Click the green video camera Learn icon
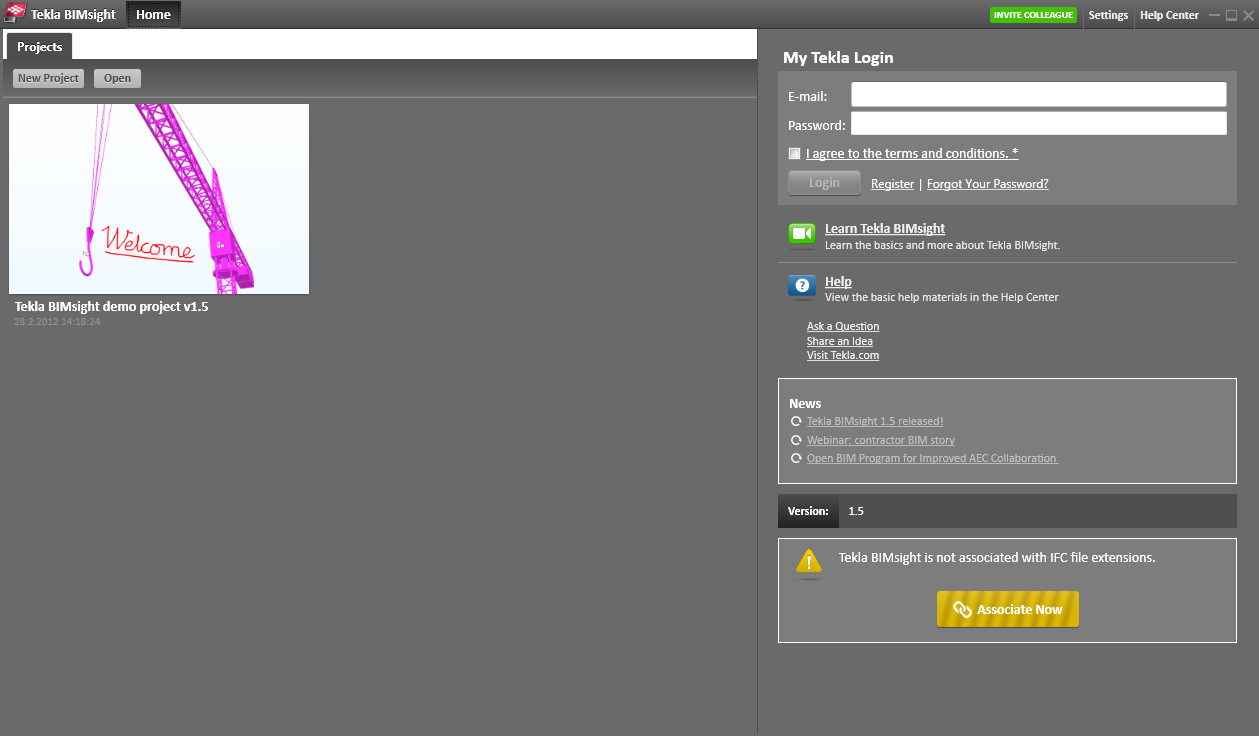Viewport: 1259px width, 736px height. 802,234
